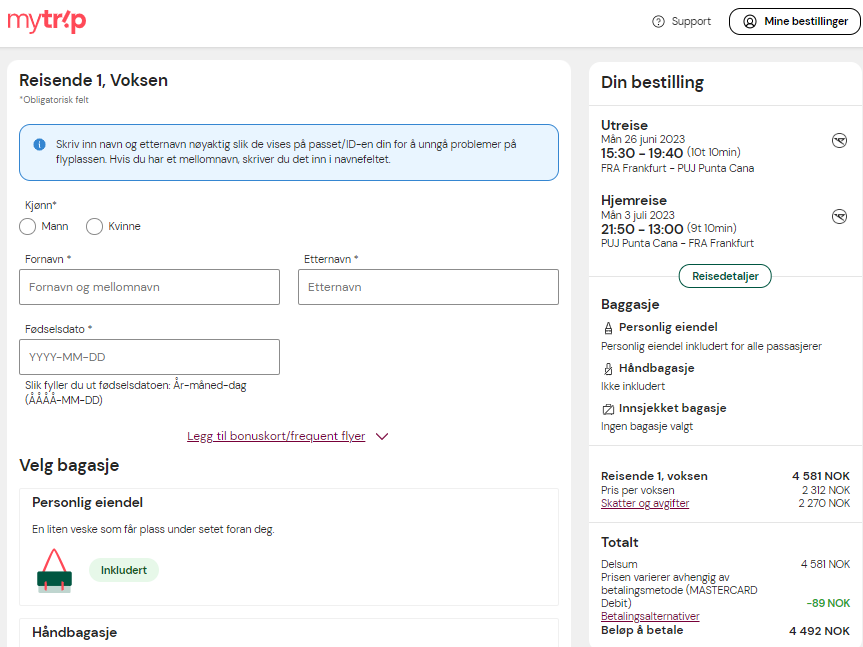
Task: Click the Fødselsdato YYYY-MM-DD field
Action: [150, 357]
